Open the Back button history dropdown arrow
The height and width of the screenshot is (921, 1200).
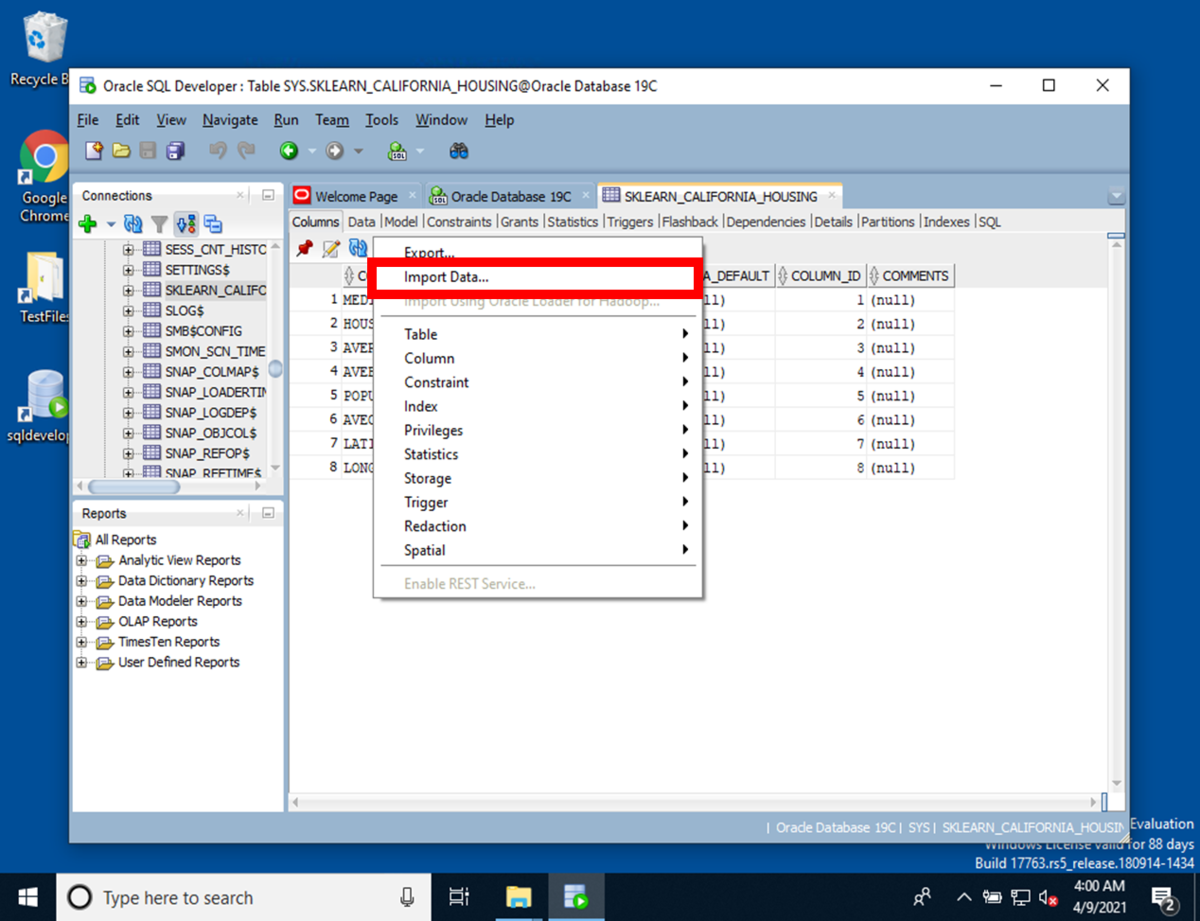pos(311,152)
